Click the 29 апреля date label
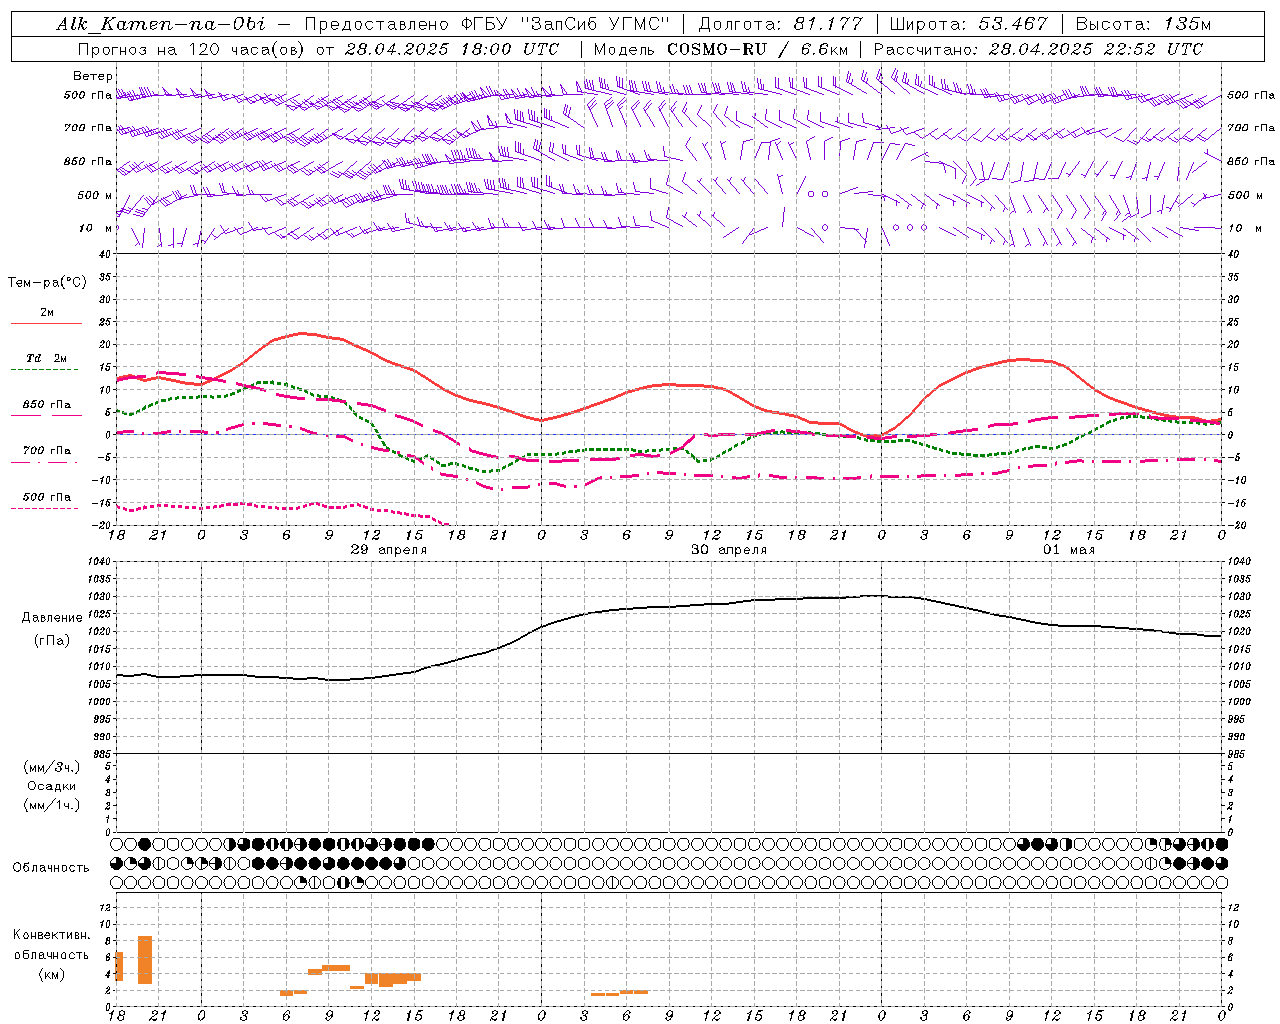Viewport: 1280px width, 1024px height. pyautogui.click(x=389, y=550)
